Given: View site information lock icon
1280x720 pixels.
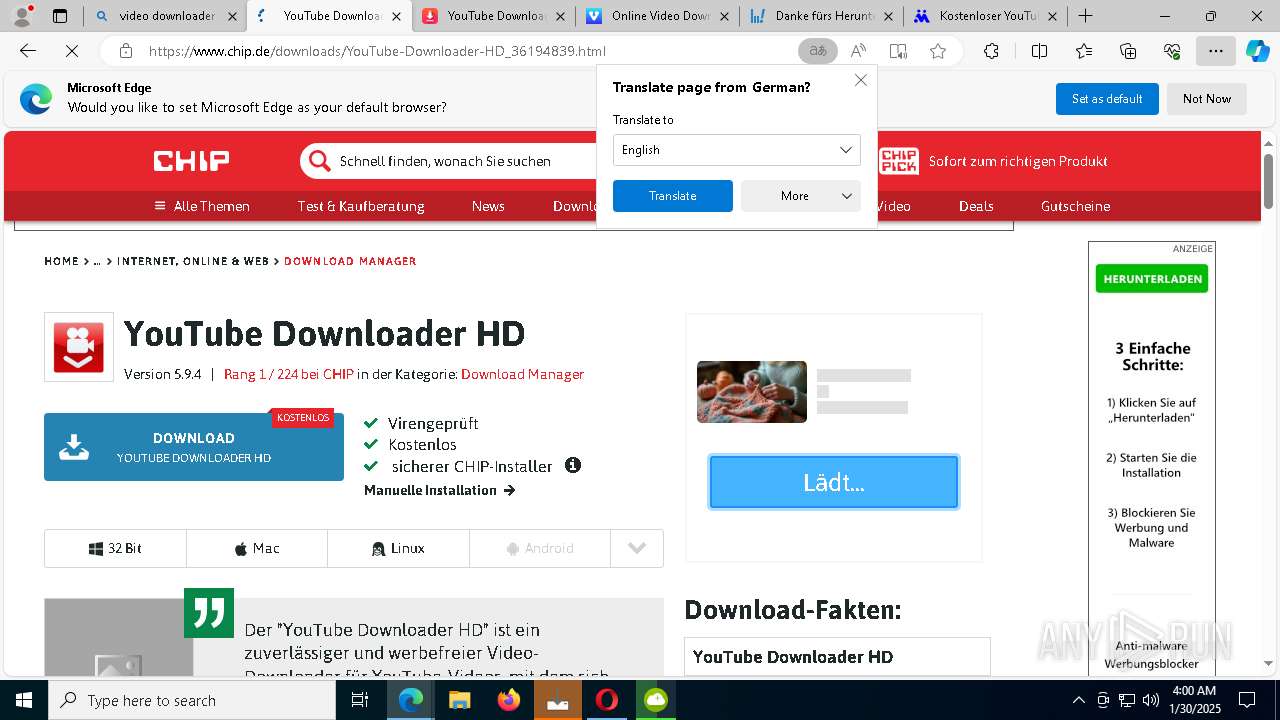Looking at the screenshot, I should click(x=125, y=51).
